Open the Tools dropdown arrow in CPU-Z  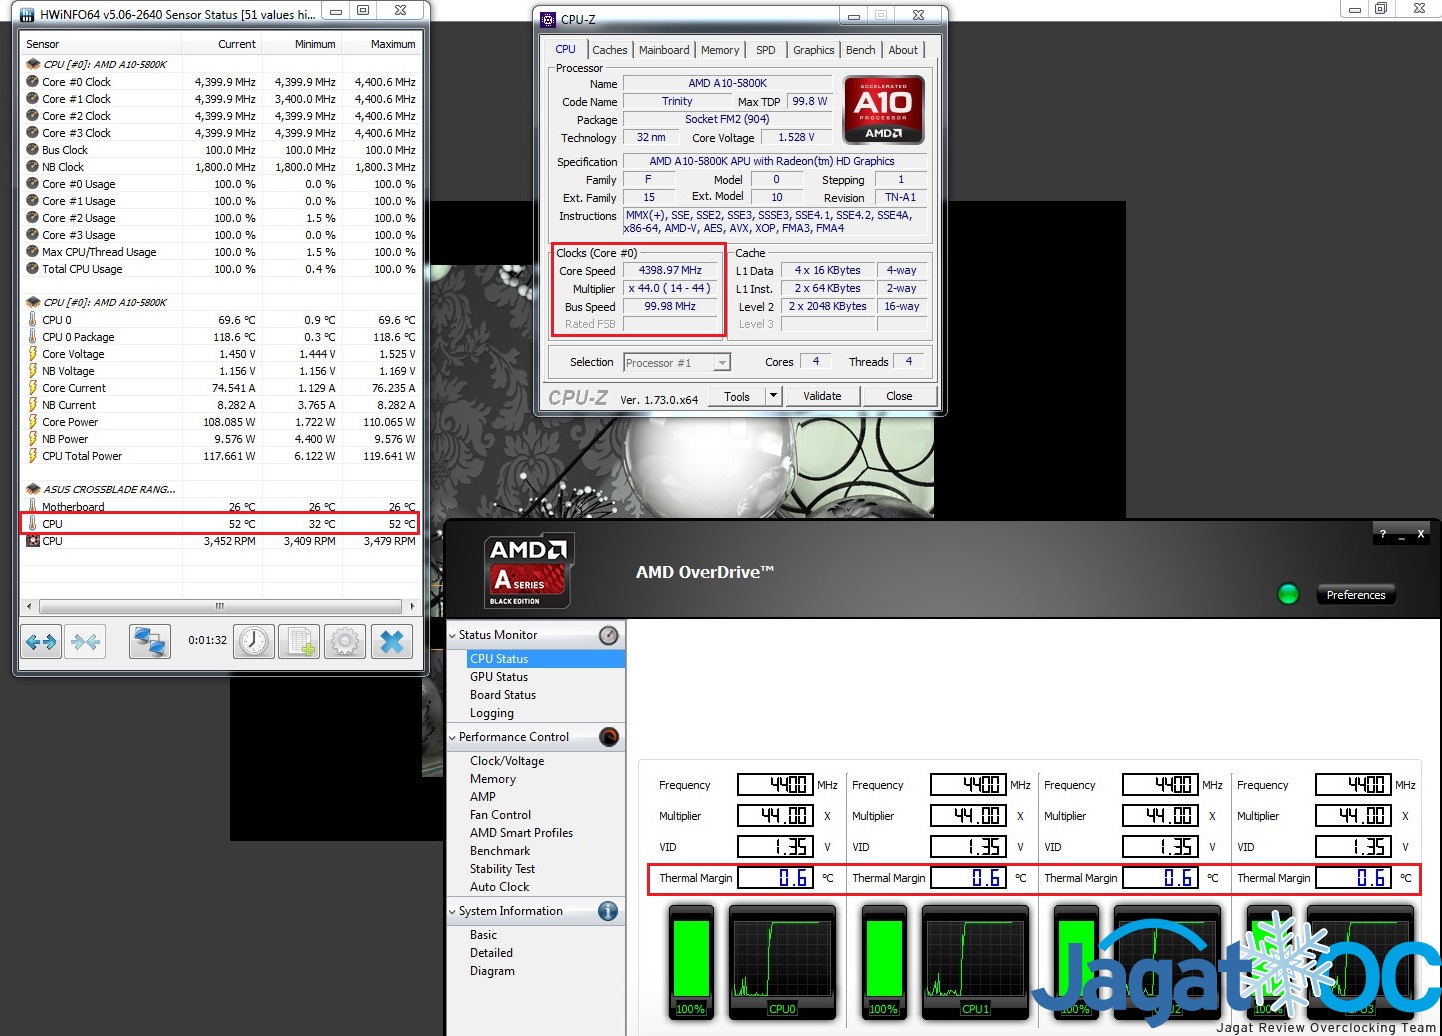tap(773, 396)
